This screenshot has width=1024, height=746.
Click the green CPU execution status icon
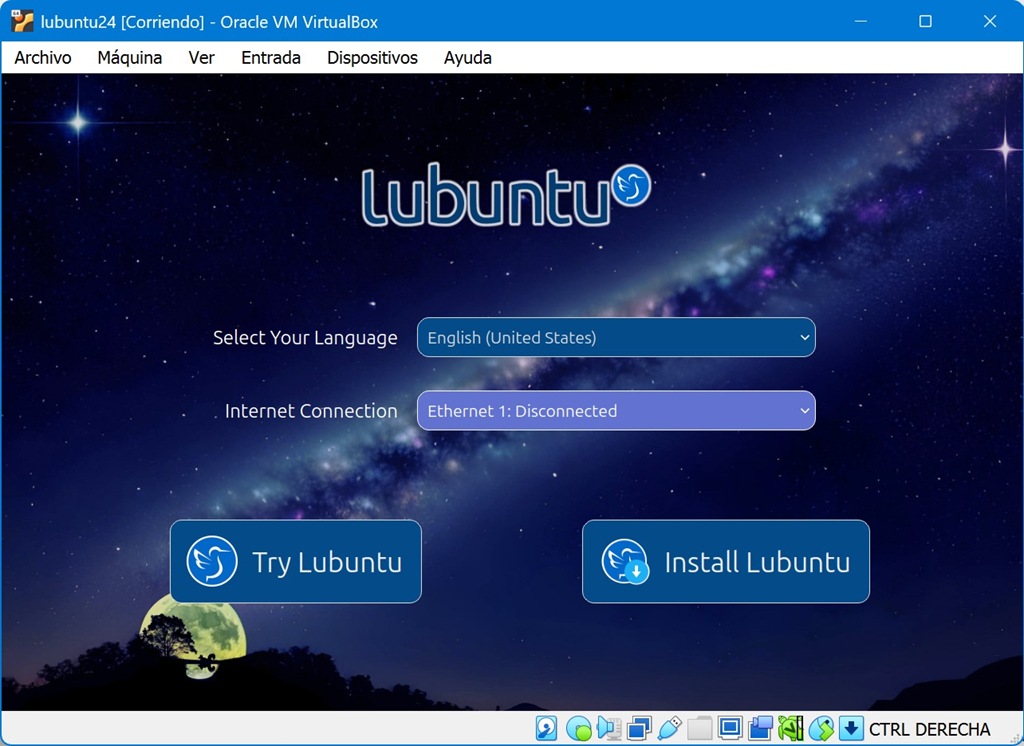791,728
